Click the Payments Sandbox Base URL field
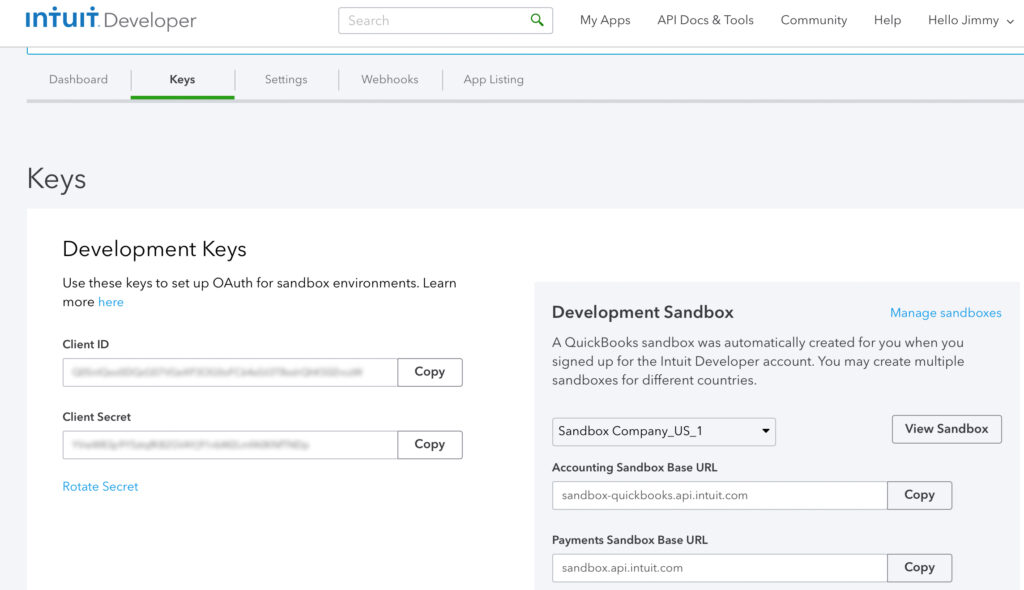The width and height of the screenshot is (1024, 590). 720,568
